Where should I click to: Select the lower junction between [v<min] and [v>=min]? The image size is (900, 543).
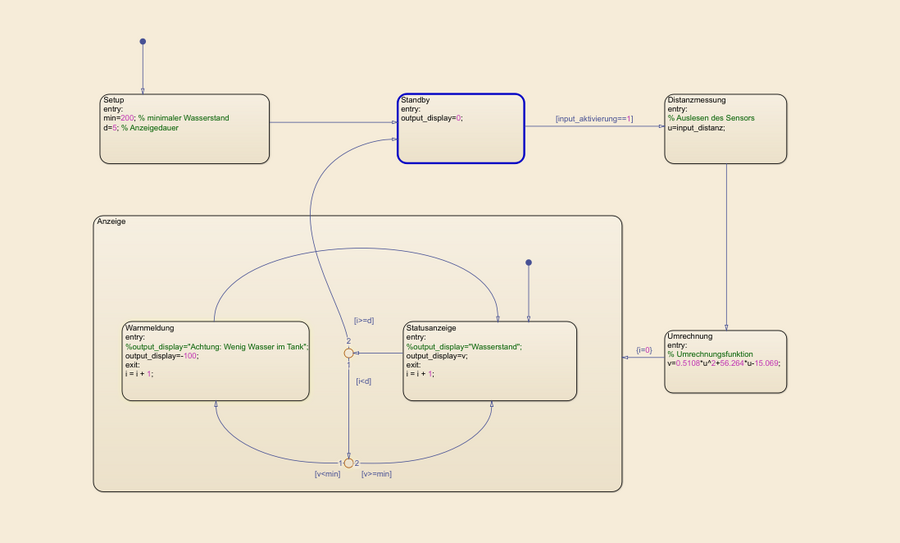pos(348,463)
